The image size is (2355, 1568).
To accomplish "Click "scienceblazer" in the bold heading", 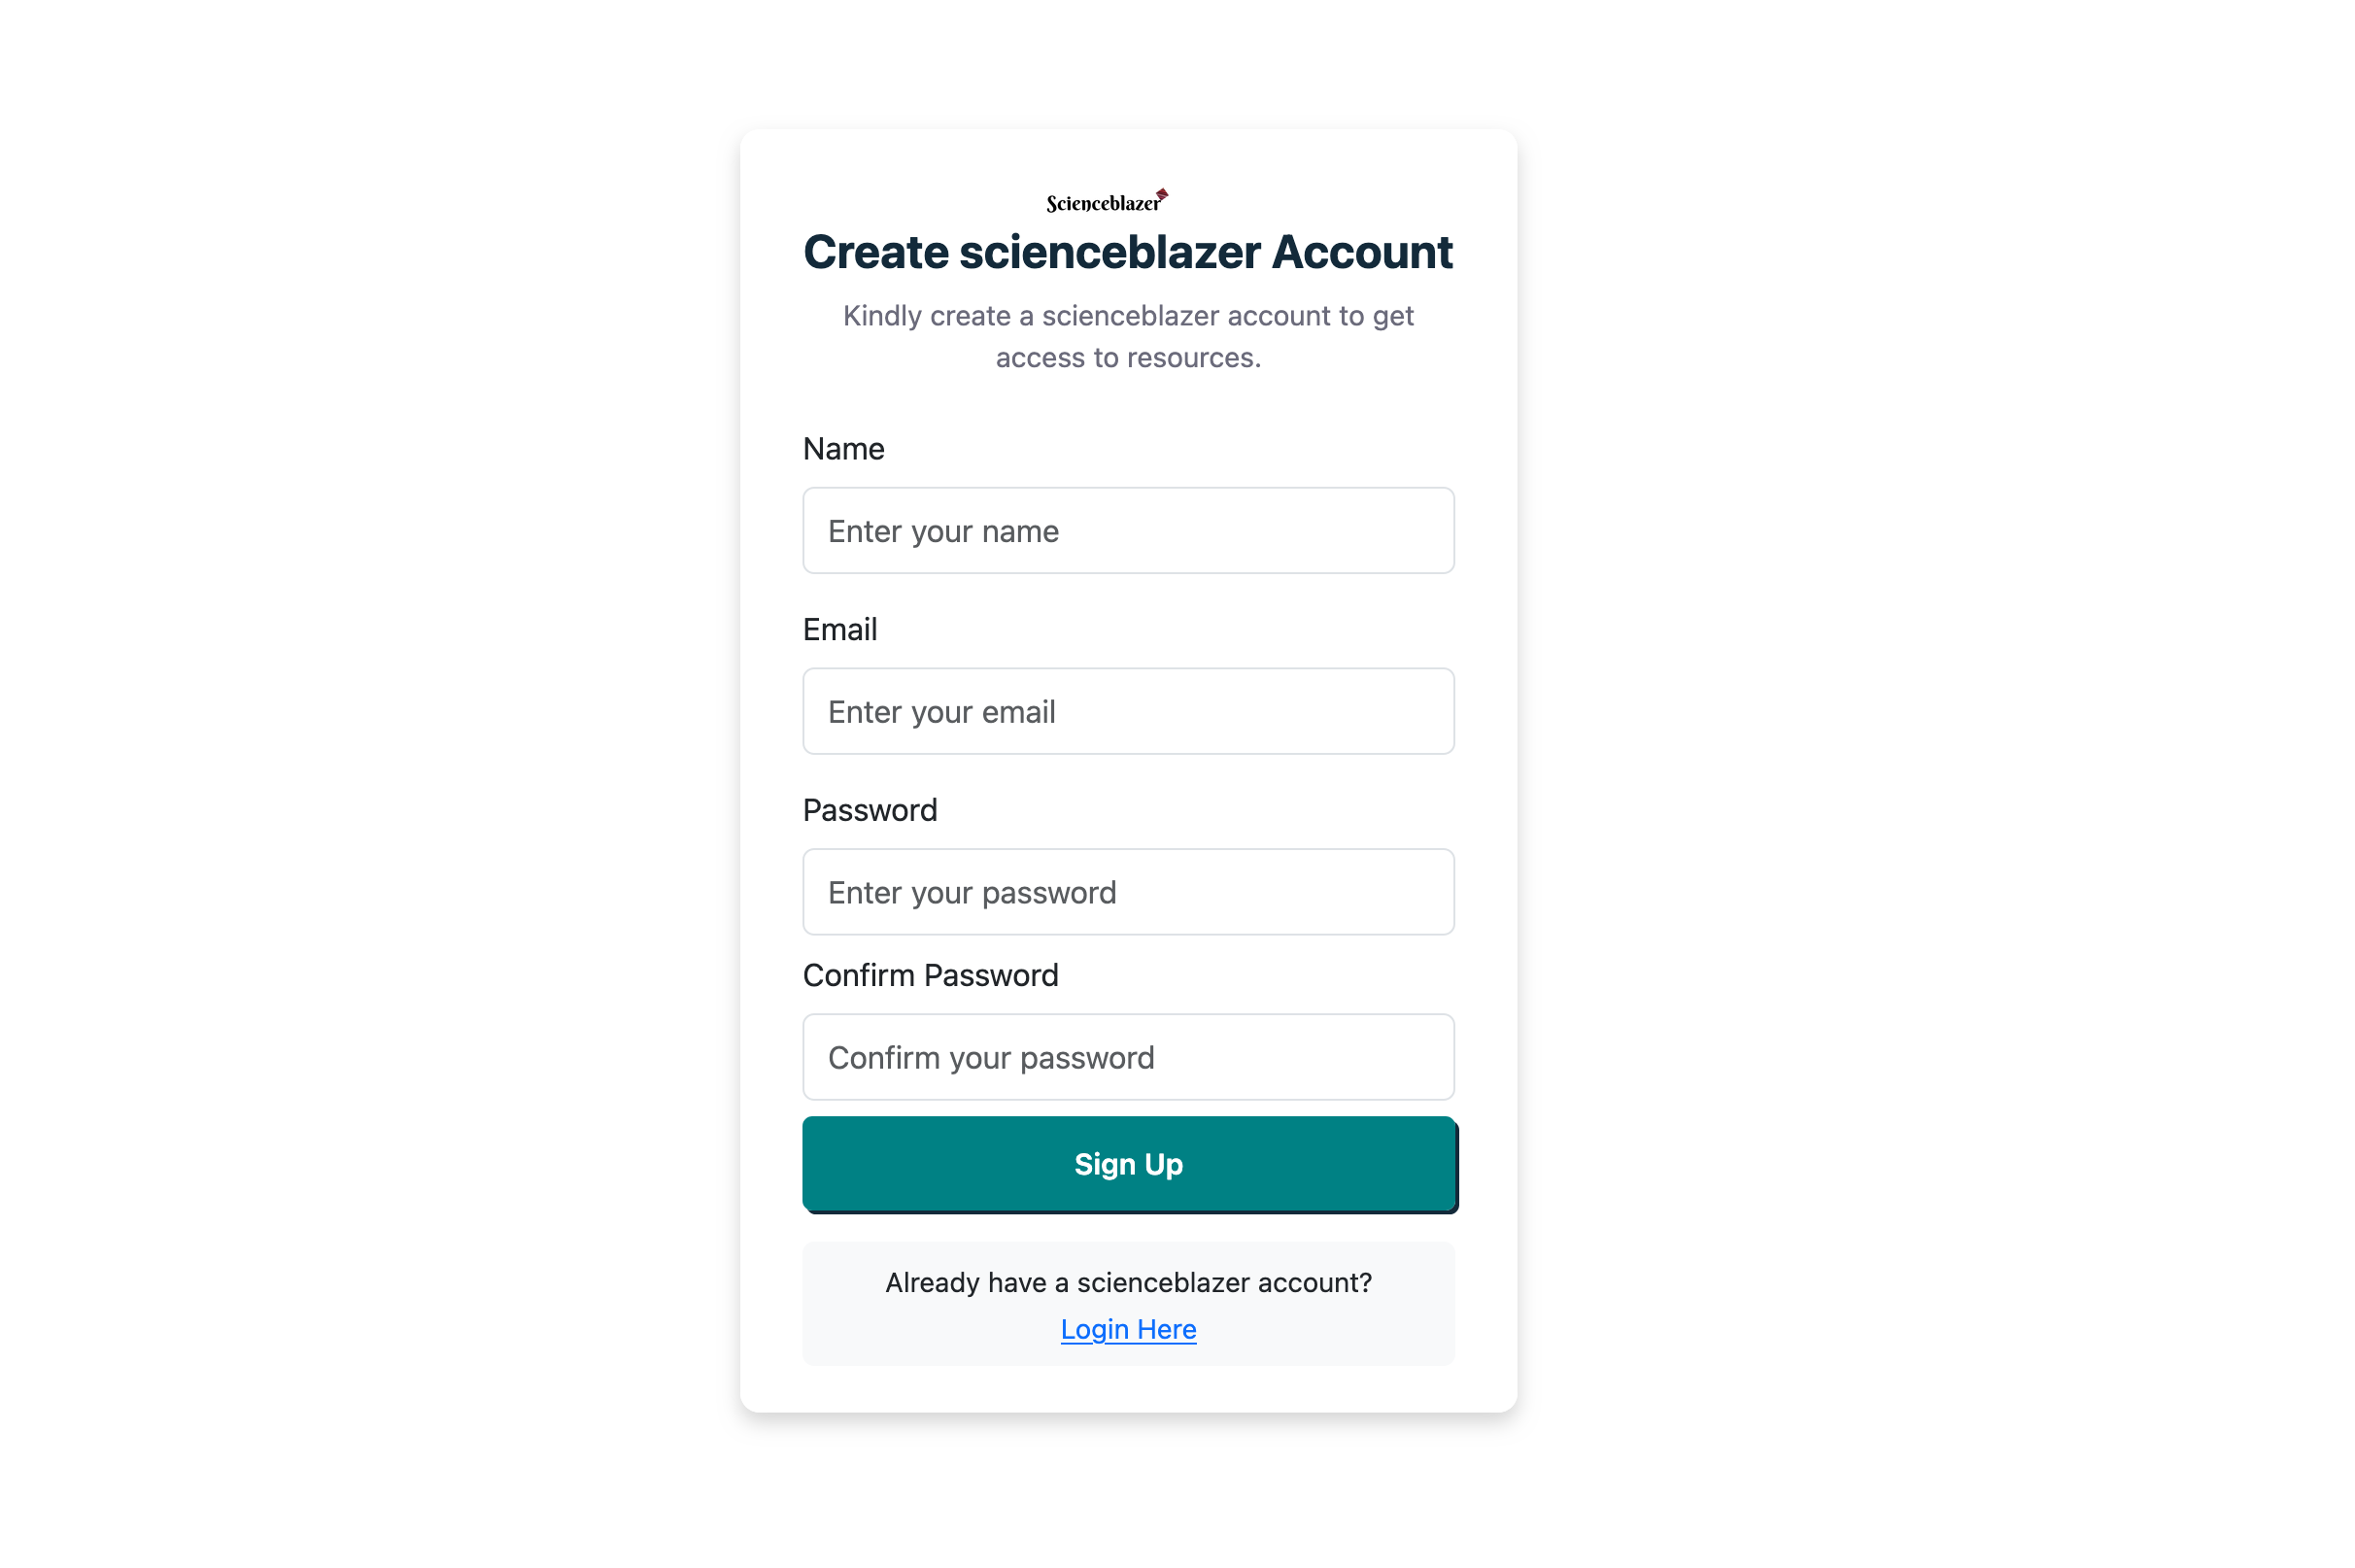I will coord(1109,252).
